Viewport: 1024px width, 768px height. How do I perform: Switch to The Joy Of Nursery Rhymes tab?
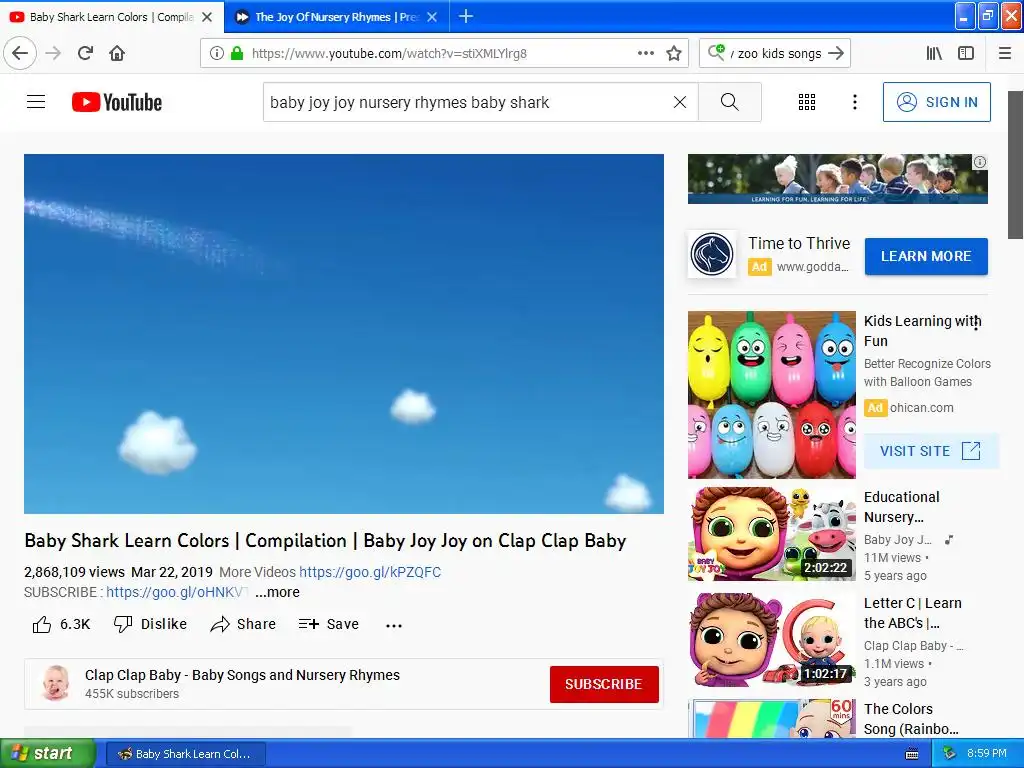click(x=336, y=16)
